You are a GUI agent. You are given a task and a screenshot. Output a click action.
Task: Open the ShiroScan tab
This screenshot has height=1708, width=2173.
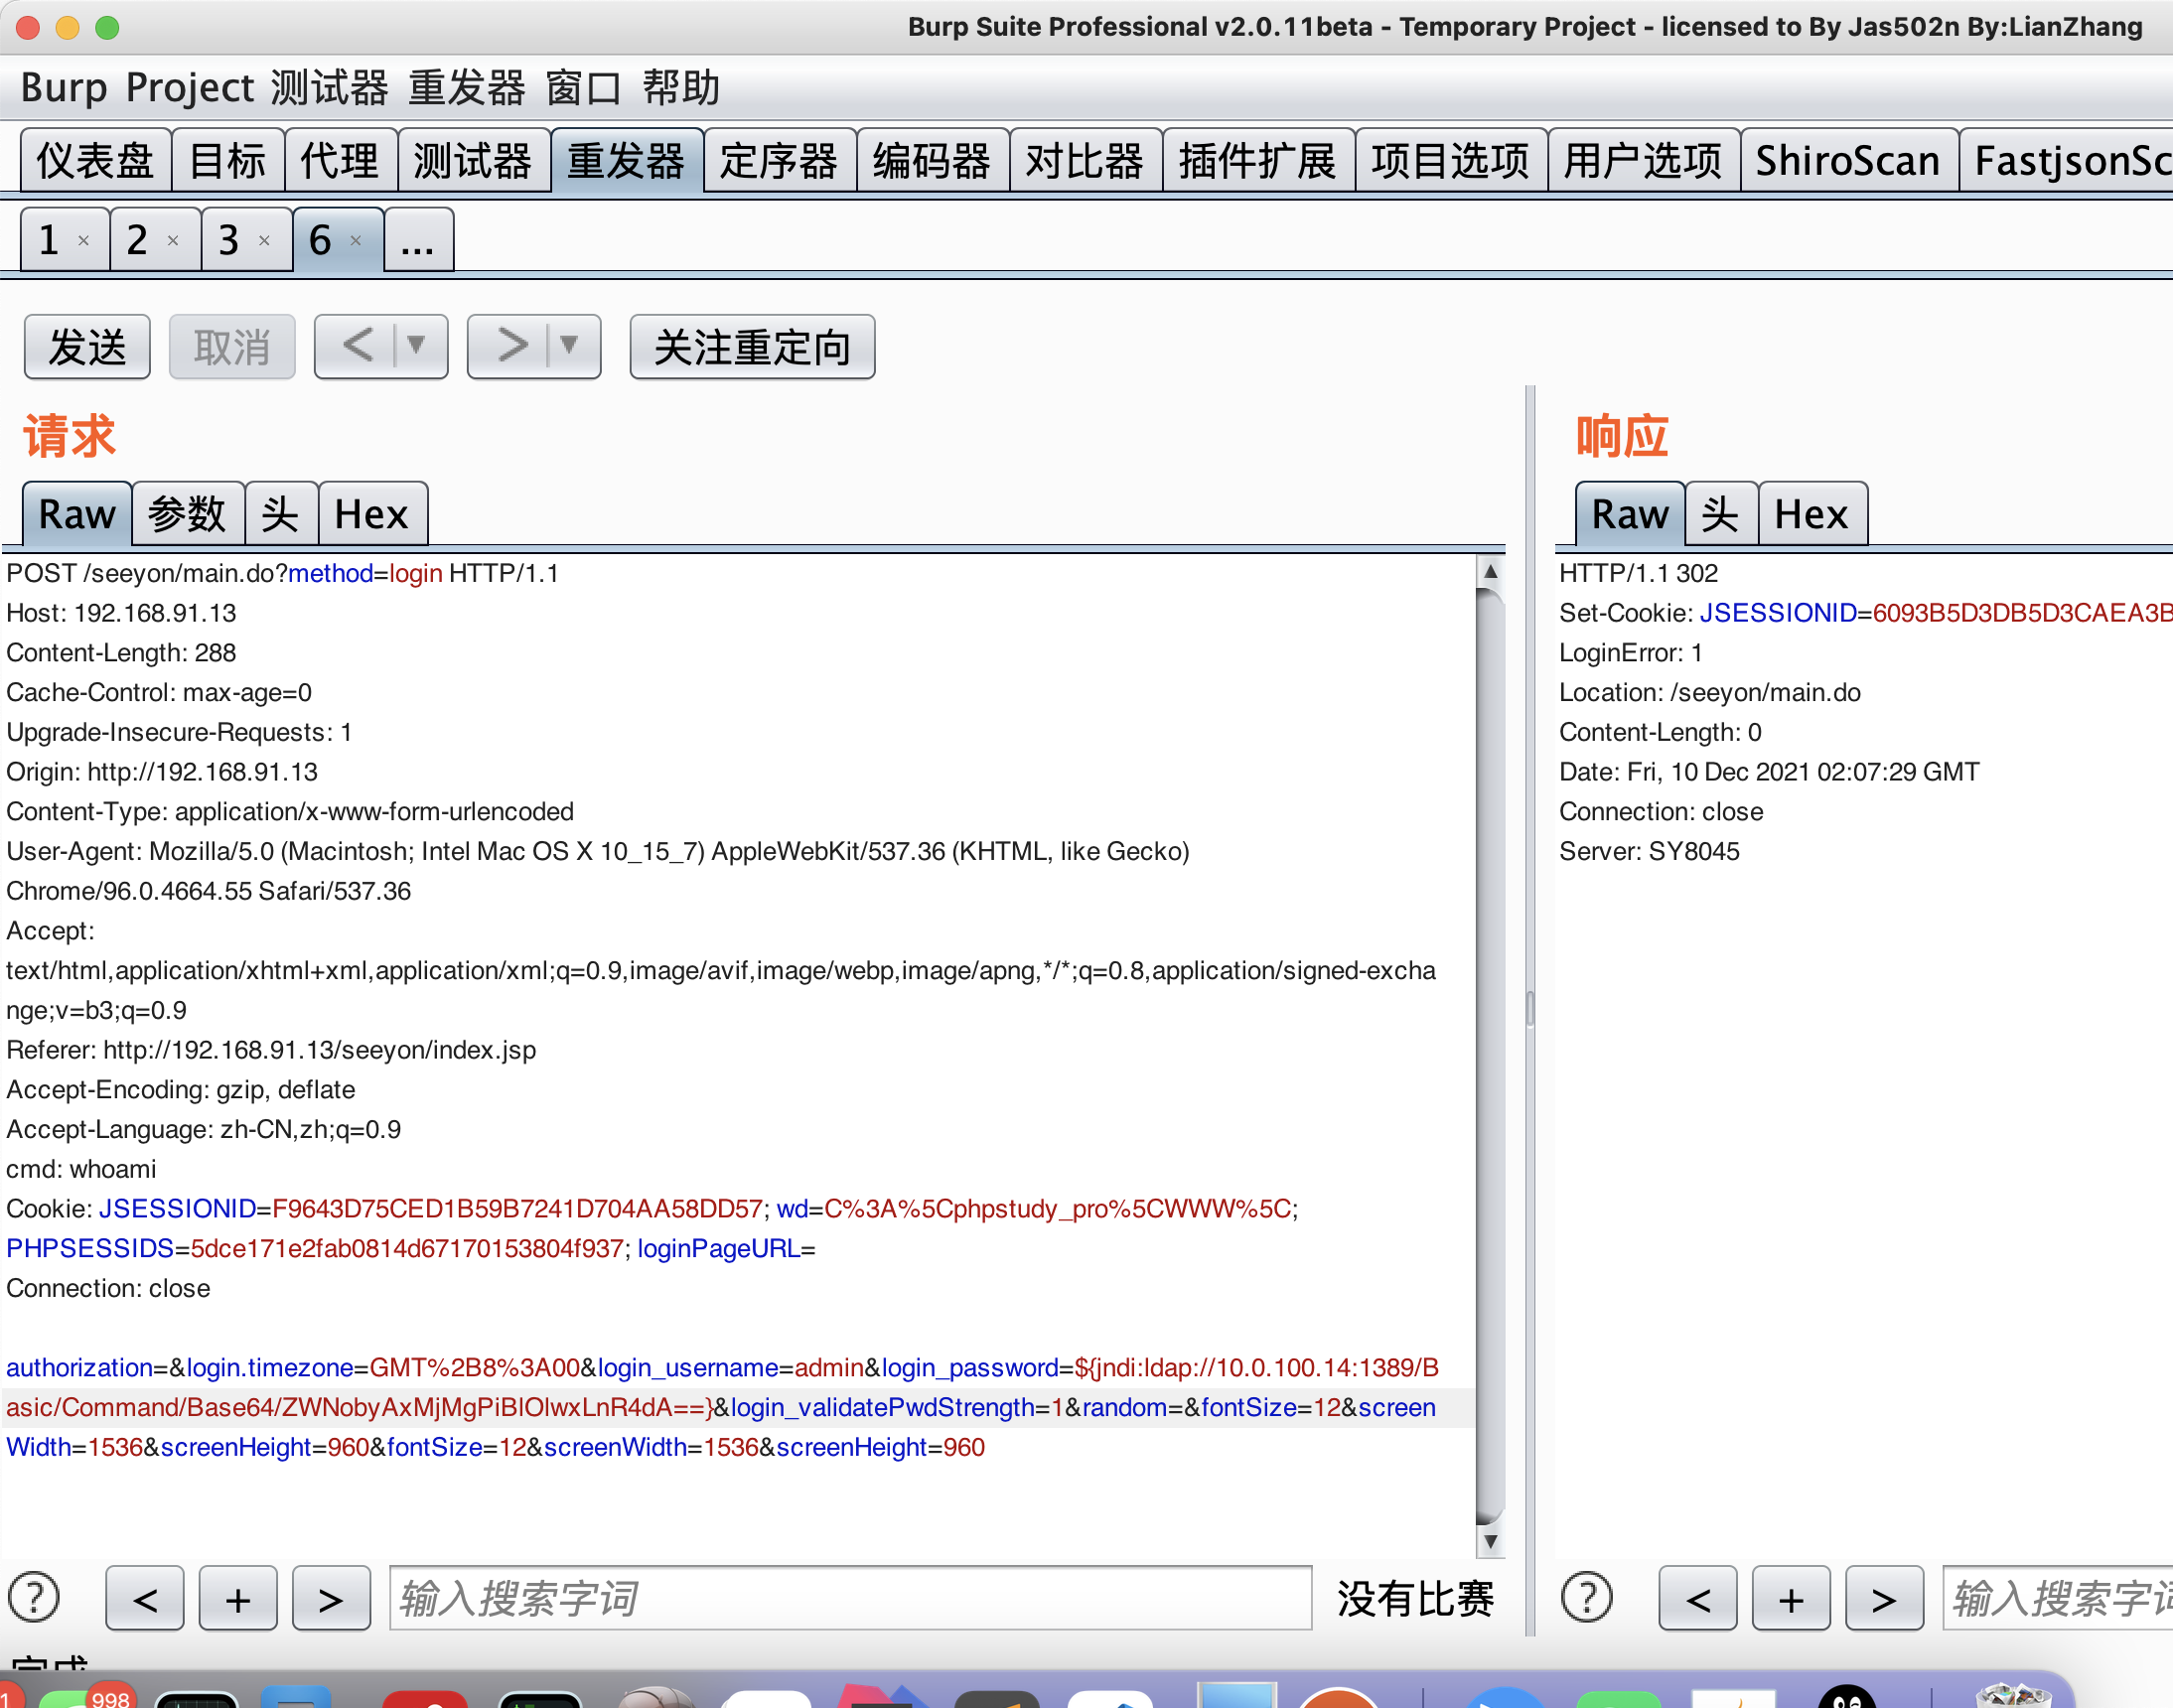(1849, 160)
